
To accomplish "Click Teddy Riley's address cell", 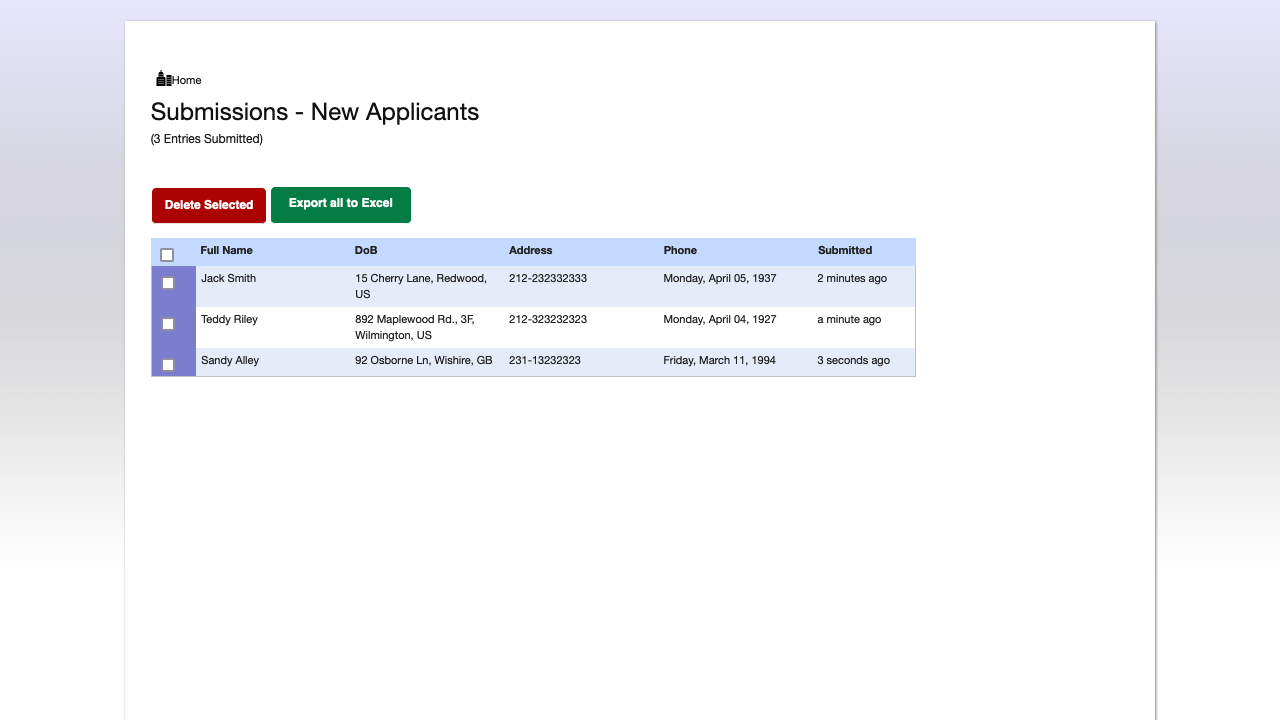I will 416,327.
